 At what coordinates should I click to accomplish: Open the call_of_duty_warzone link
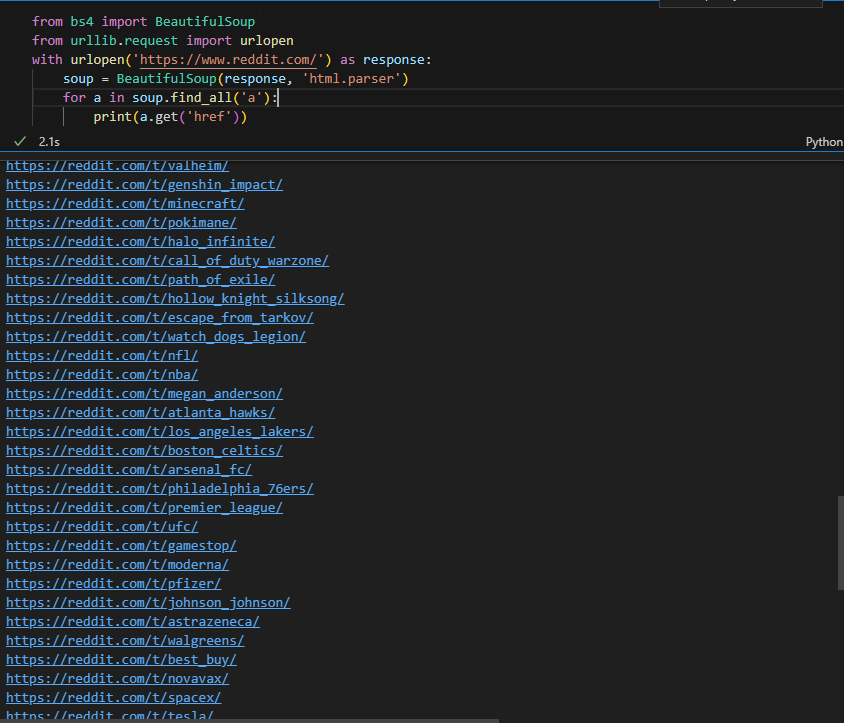(x=167, y=261)
